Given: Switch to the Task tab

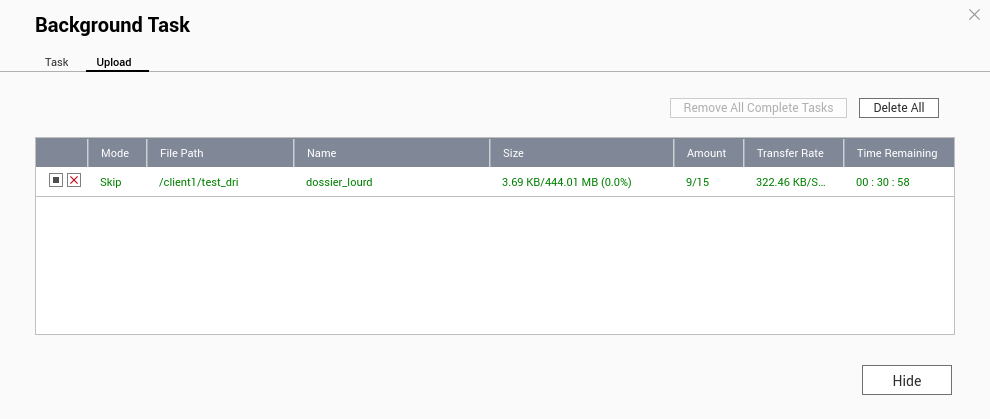Looking at the screenshot, I should click(x=57, y=62).
